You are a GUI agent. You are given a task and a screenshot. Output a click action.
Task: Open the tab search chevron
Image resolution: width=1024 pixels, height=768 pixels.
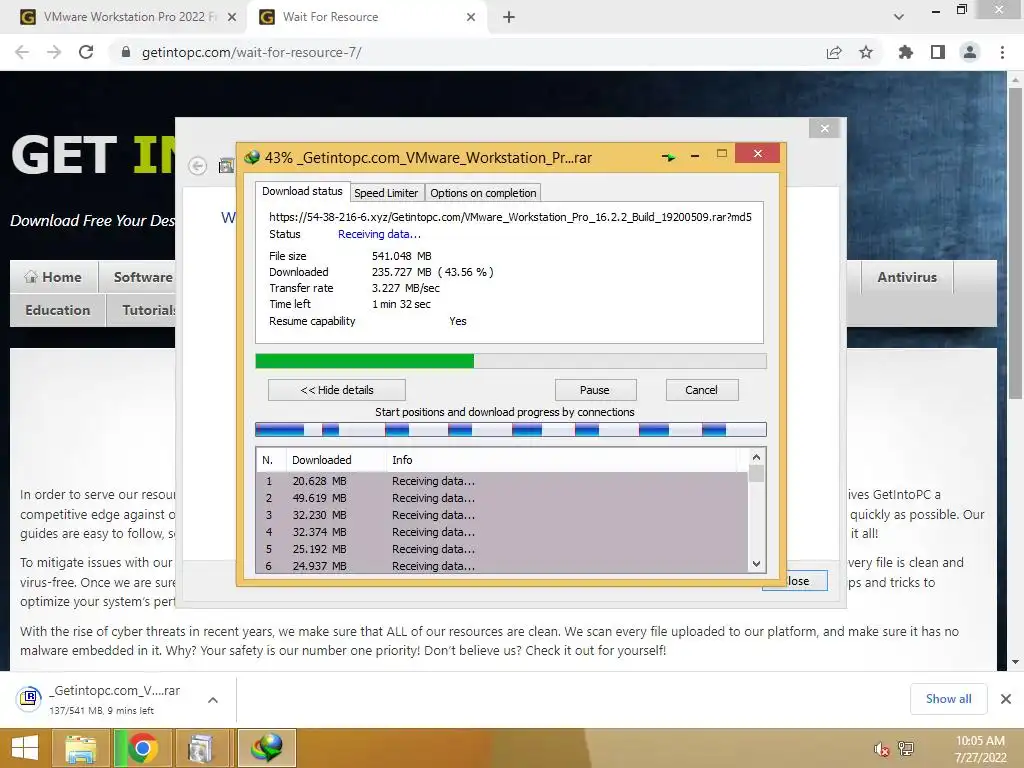coord(899,17)
